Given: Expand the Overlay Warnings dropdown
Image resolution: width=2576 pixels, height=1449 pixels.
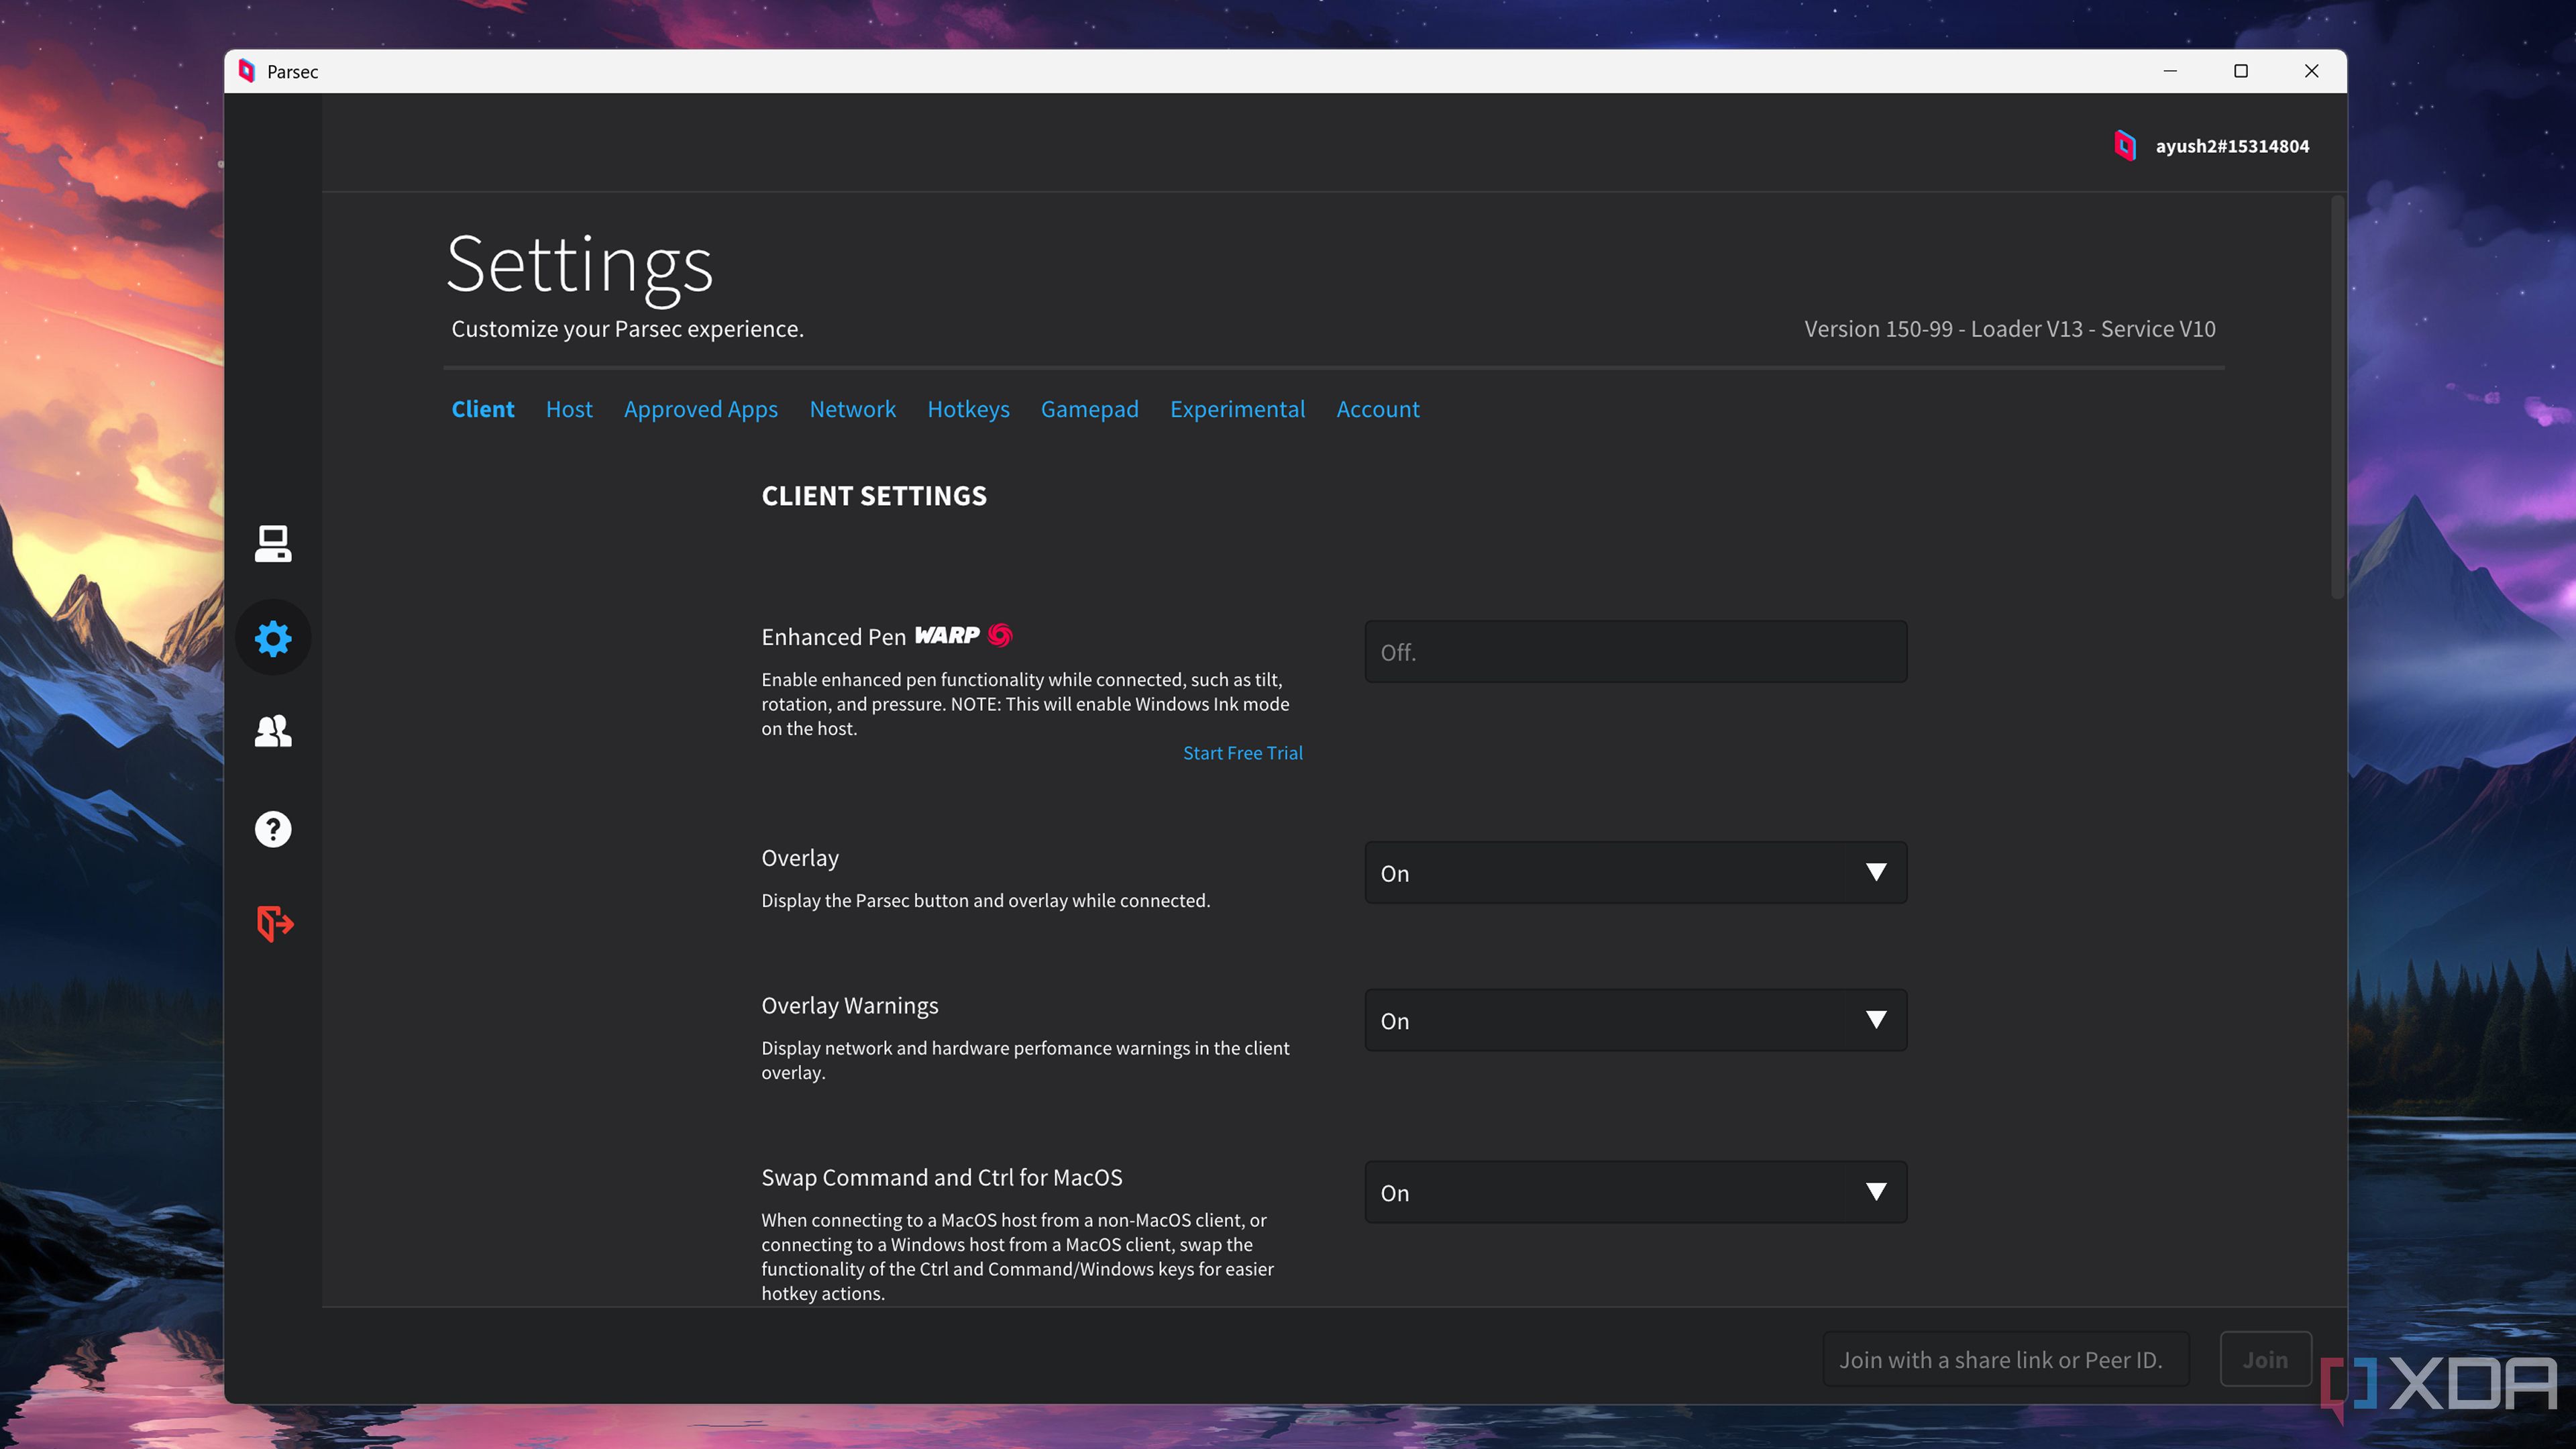Looking at the screenshot, I should (1635, 1020).
